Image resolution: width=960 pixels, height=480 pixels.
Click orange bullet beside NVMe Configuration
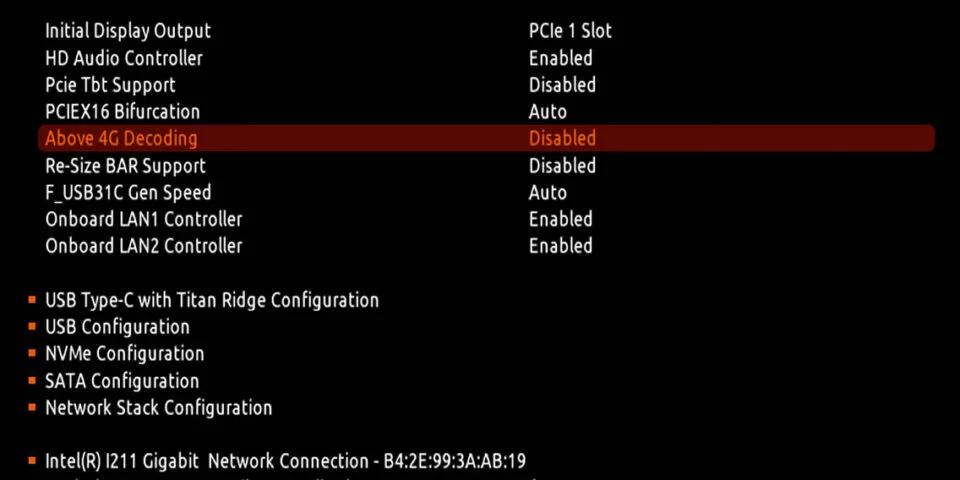pyautogui.click(x=32, y=354)
